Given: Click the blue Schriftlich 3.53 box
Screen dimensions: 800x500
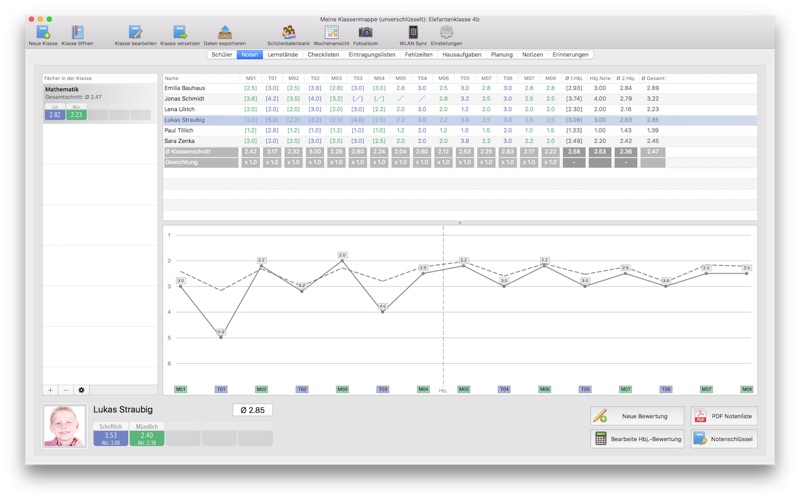Looking at the screenshot, I should (111, 438).
